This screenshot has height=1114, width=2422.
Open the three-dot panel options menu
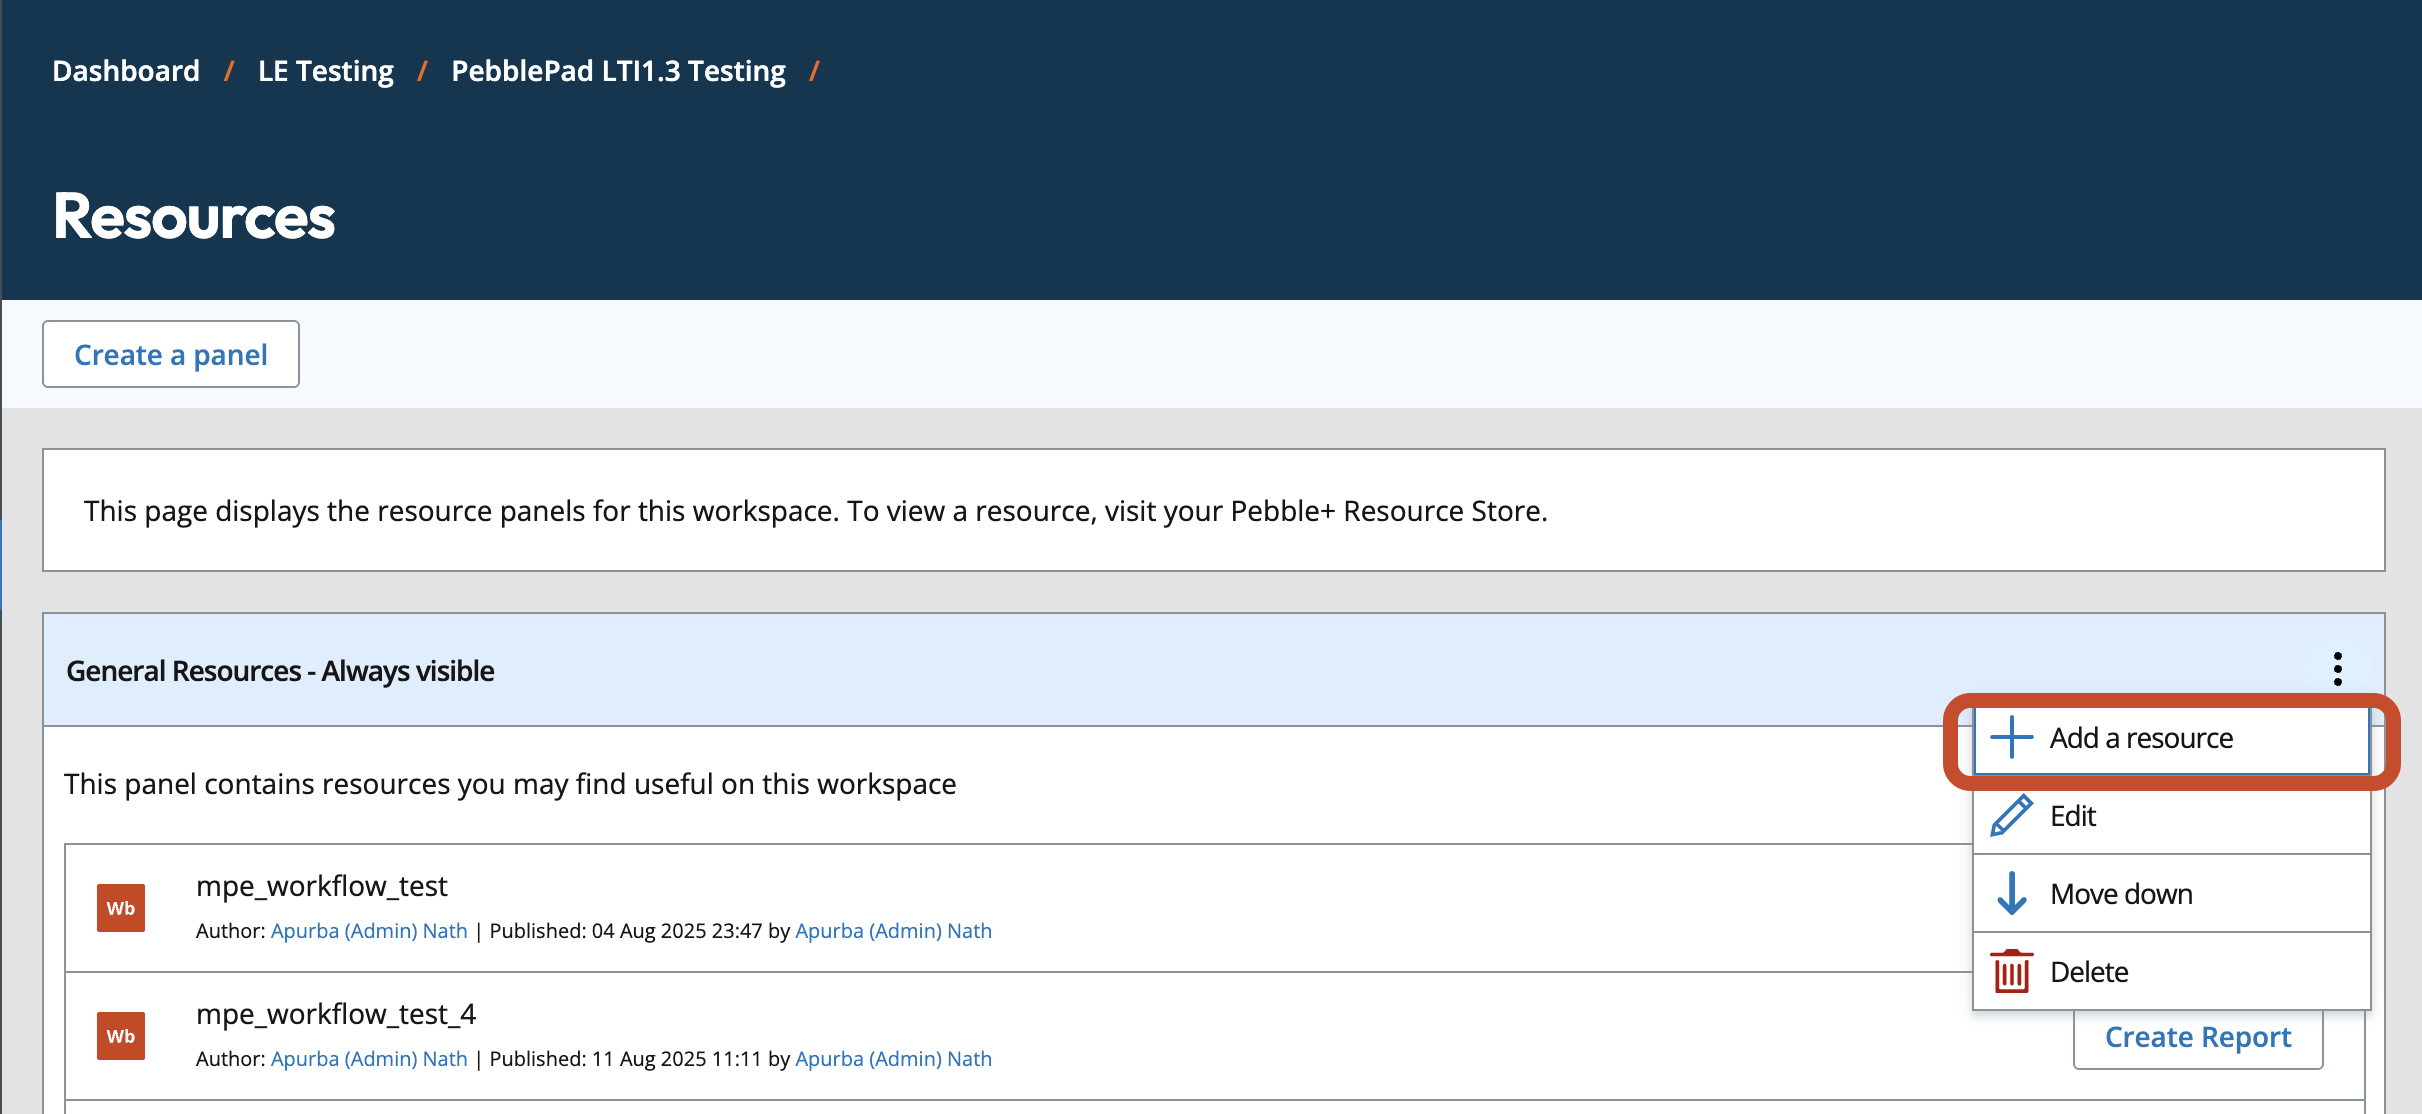pos(2337,669)
